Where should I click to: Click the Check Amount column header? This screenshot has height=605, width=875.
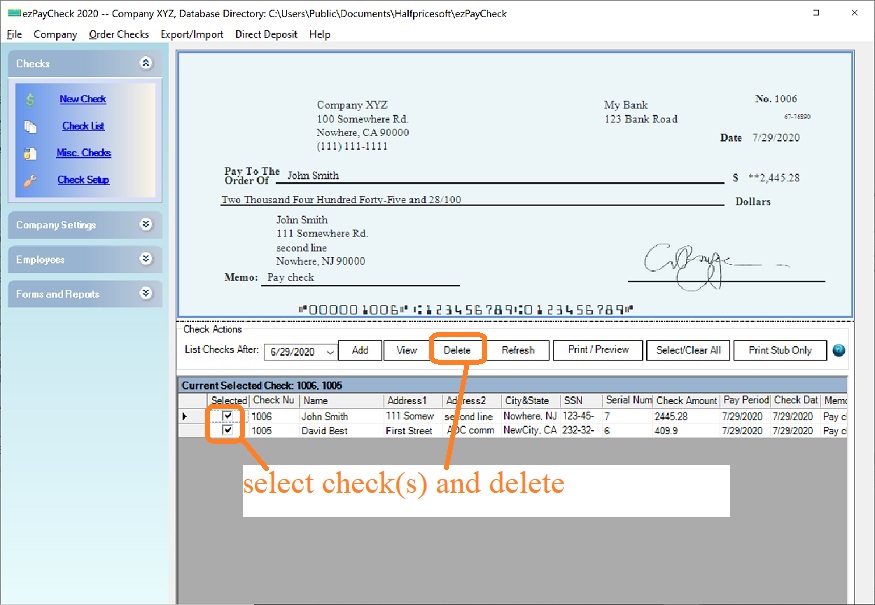pyautogui.click(x=686, y=400)
